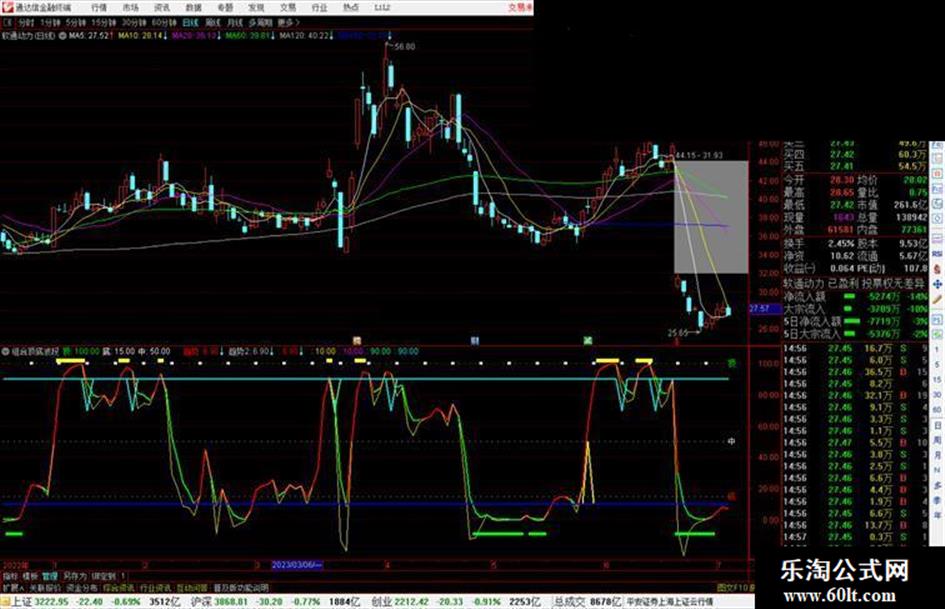
Task: Click the 多 shortcut in the right sidebar
Action: (937, 485)
